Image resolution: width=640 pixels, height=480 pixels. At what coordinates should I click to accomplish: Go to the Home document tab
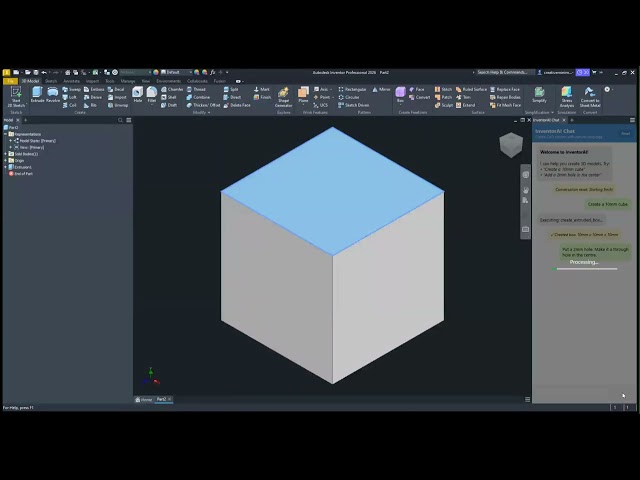click(144, 400)
